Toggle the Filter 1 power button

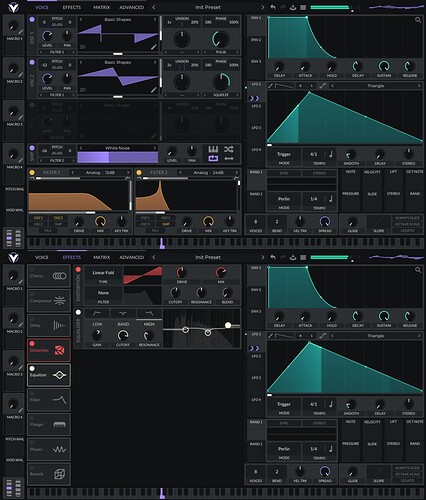point(32,172)
